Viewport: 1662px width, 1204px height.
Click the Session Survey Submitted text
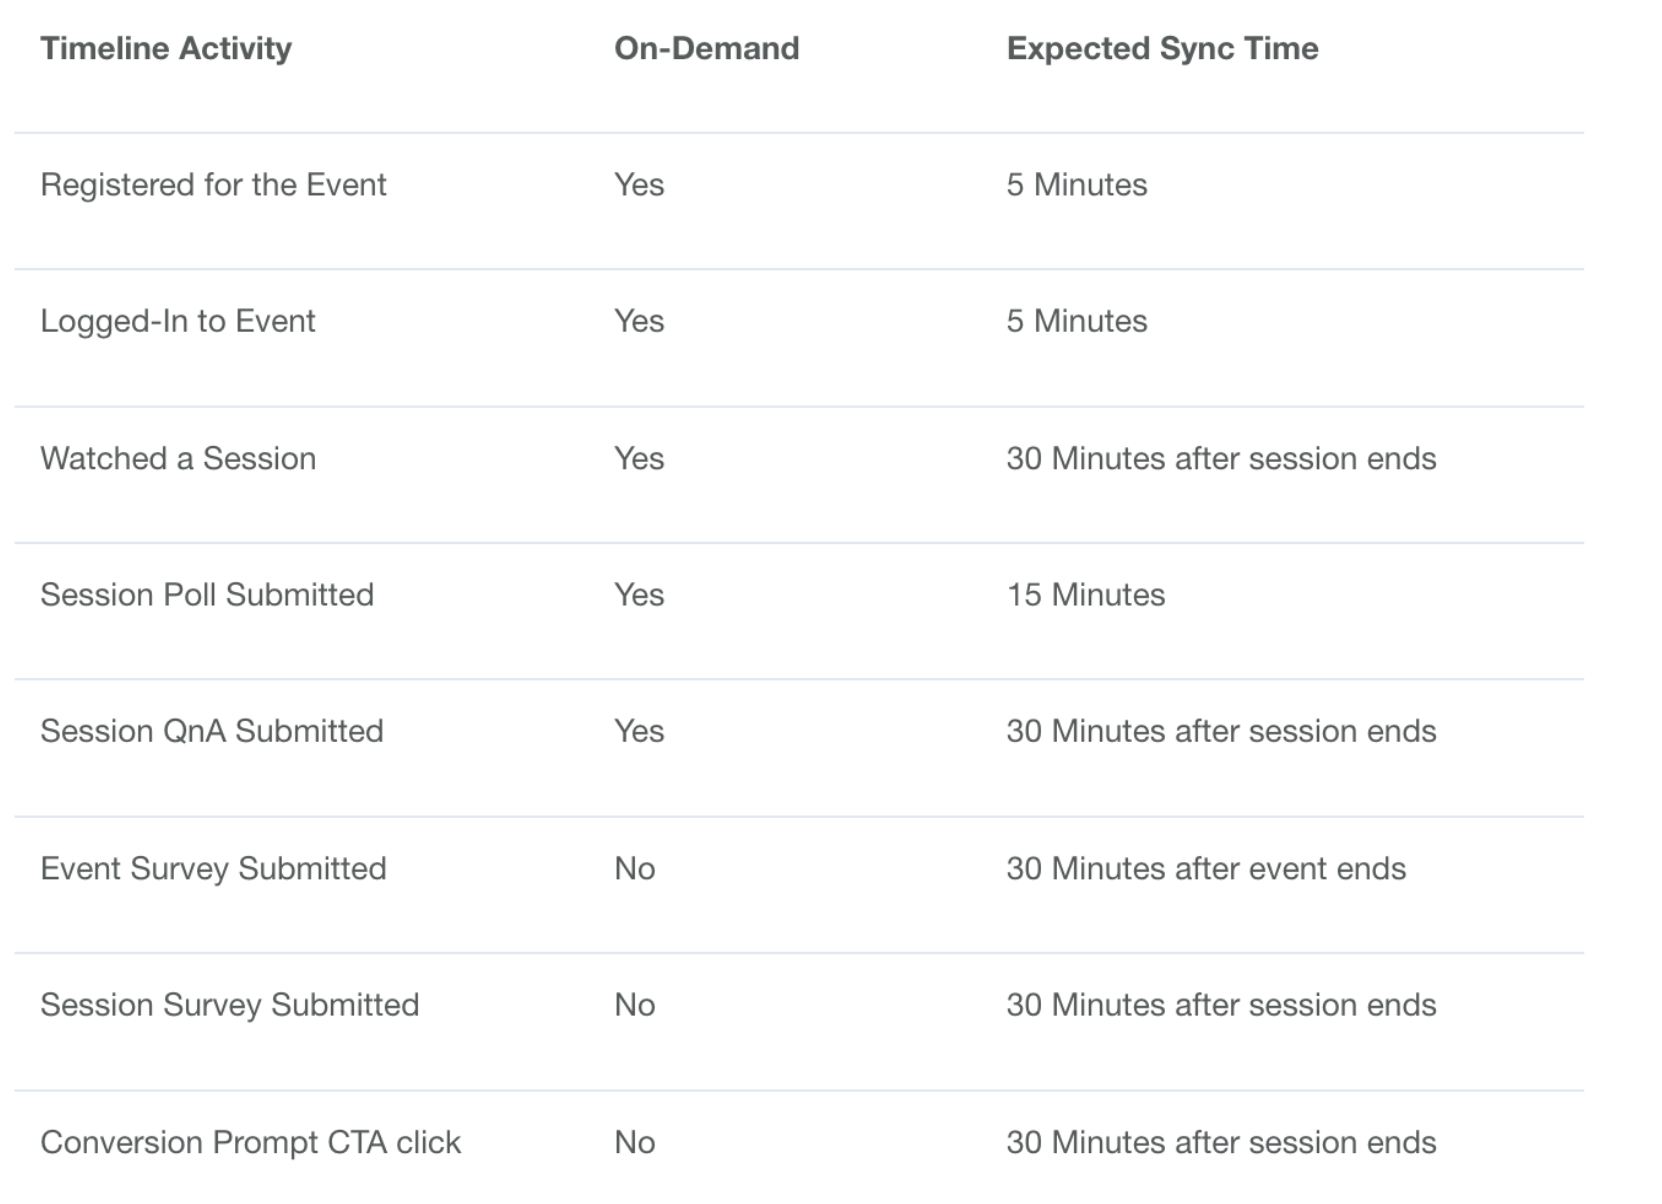(230, 1005)
